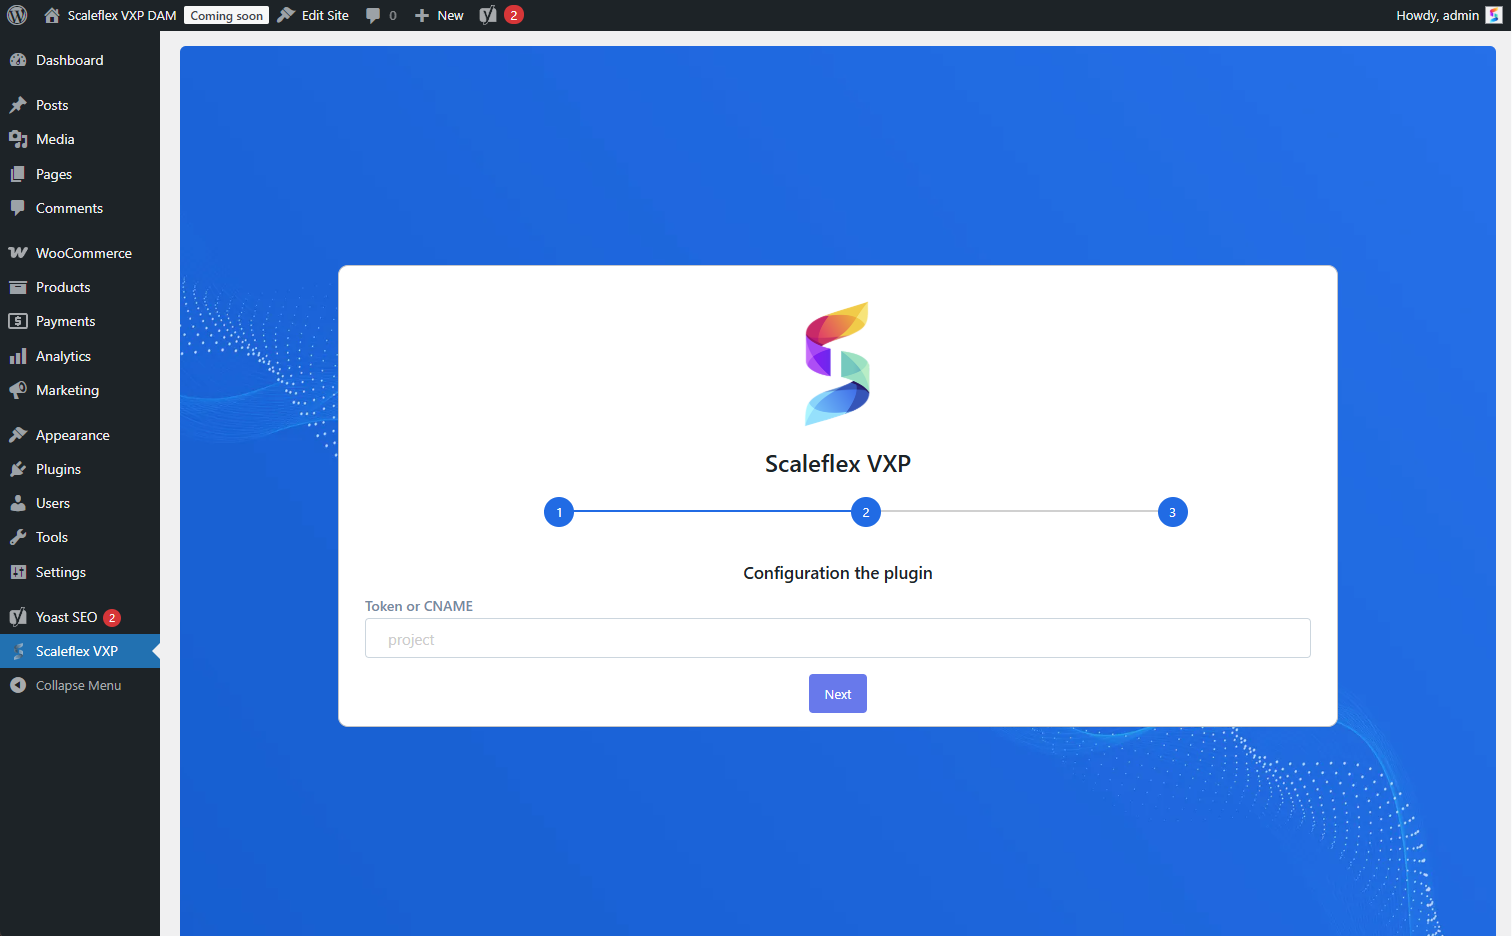Click the Settings sliders icon
This screenshot has width=1512, height=936.
[18, 572]
